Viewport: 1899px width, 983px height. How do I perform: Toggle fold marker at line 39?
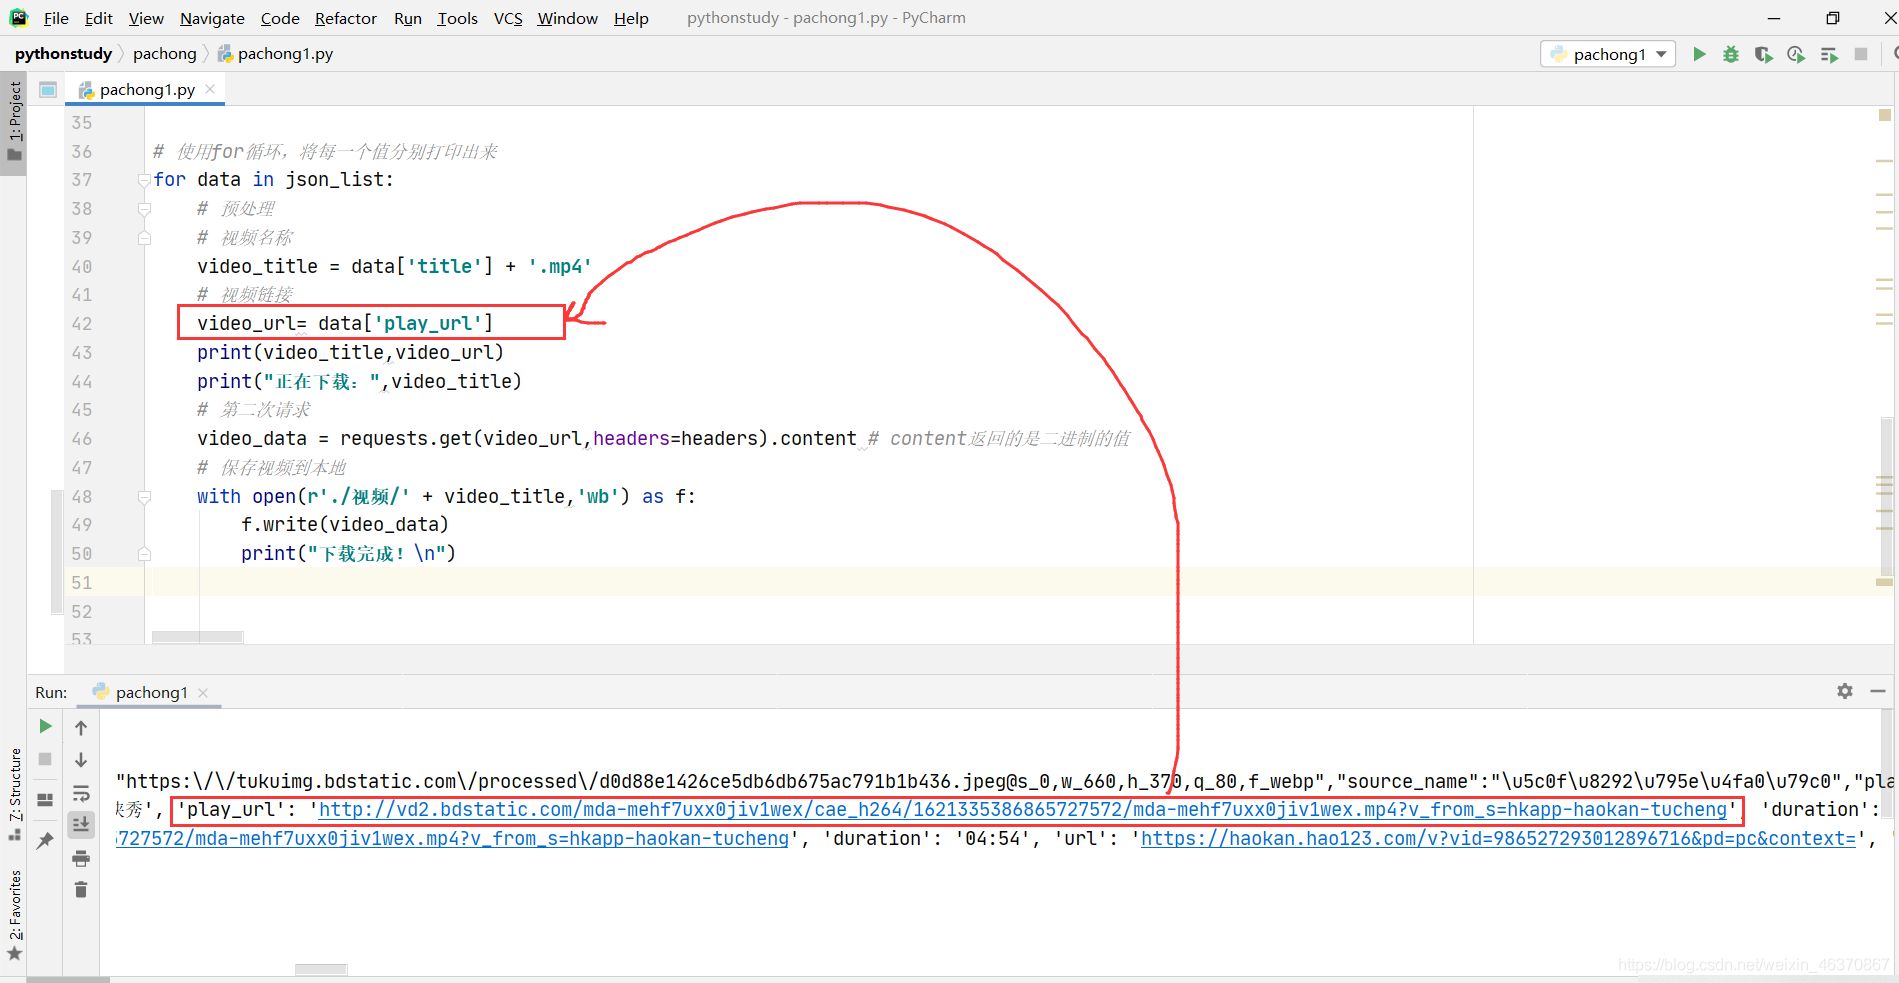click(144, 238)
